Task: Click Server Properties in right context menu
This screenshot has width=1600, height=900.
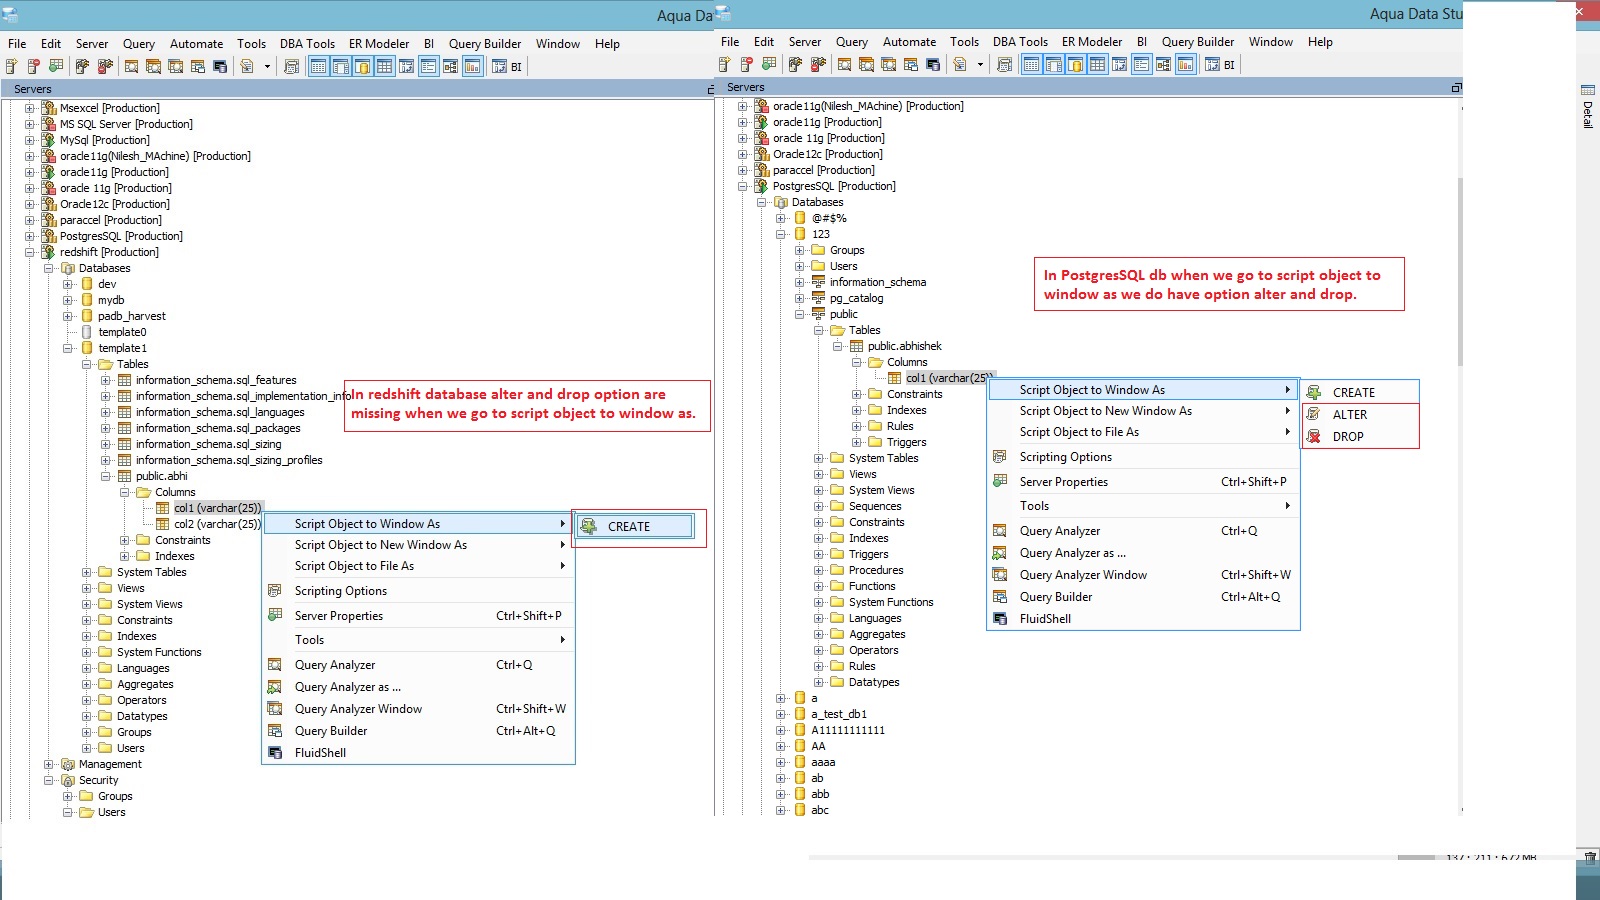Action: (1143, 482)
